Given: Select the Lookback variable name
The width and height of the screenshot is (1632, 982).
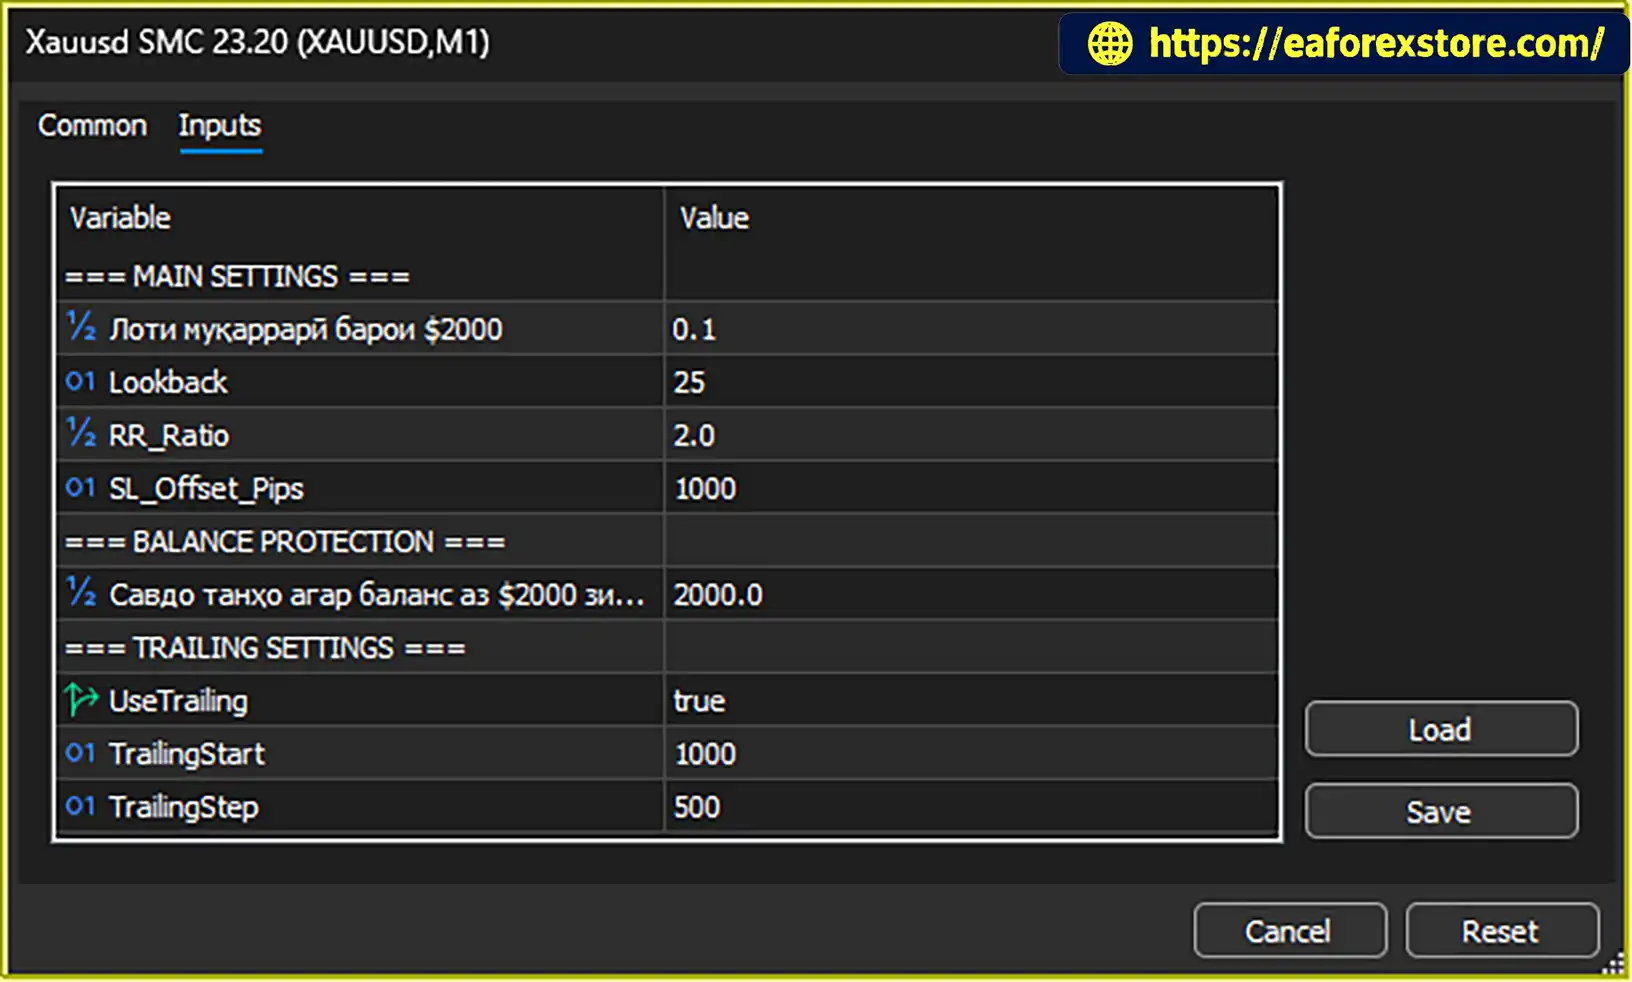Looking at the screenshot, I should tap(168, 382).
